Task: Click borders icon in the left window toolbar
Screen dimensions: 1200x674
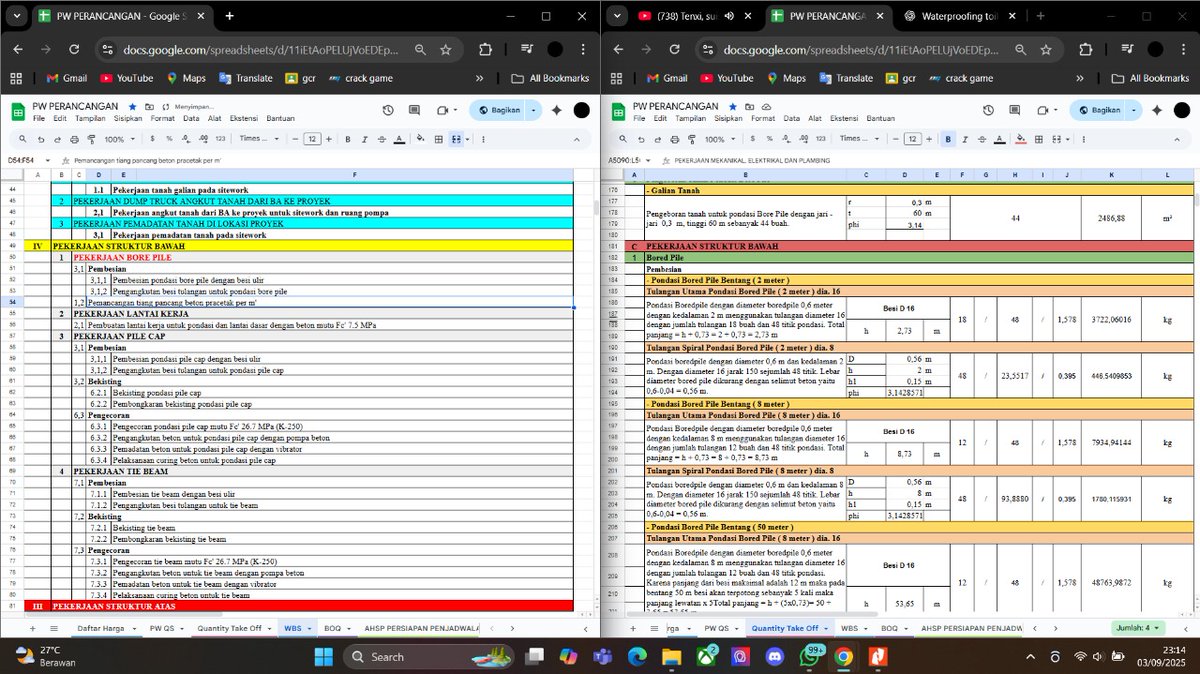Action: coord(438,139)
